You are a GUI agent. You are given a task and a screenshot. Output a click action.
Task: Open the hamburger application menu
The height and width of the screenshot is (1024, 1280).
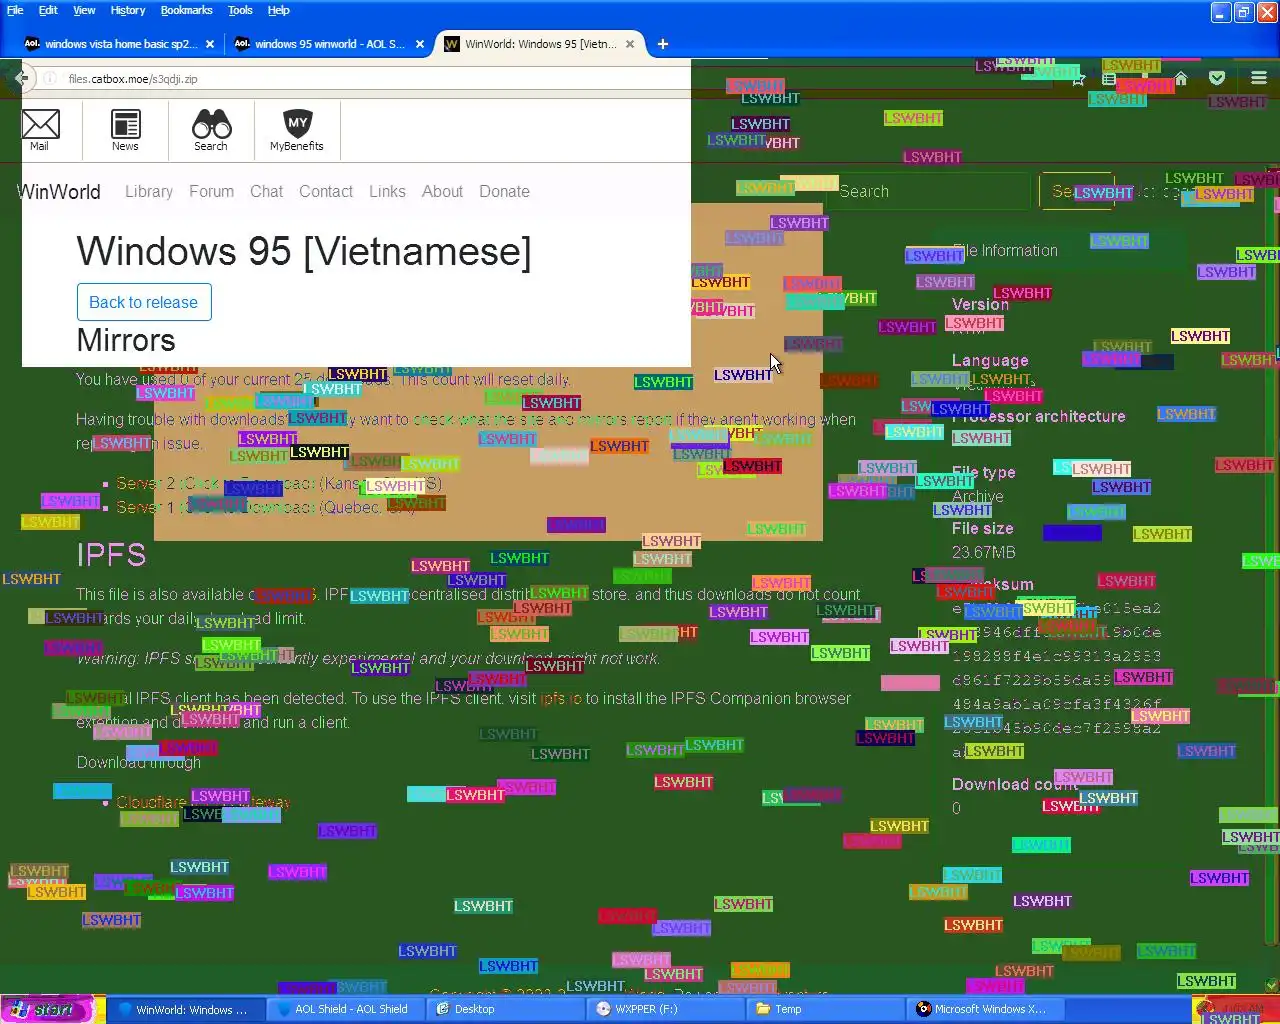tap(1259, 78)
